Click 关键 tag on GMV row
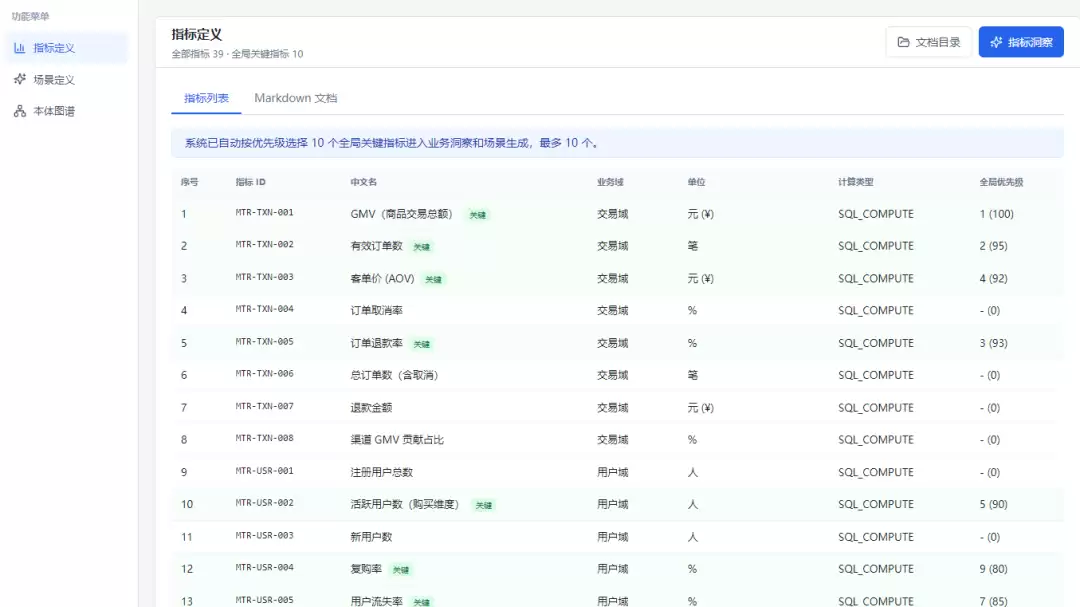The image size is (1080, 607). pyautogui.click(x=477, y=215)
